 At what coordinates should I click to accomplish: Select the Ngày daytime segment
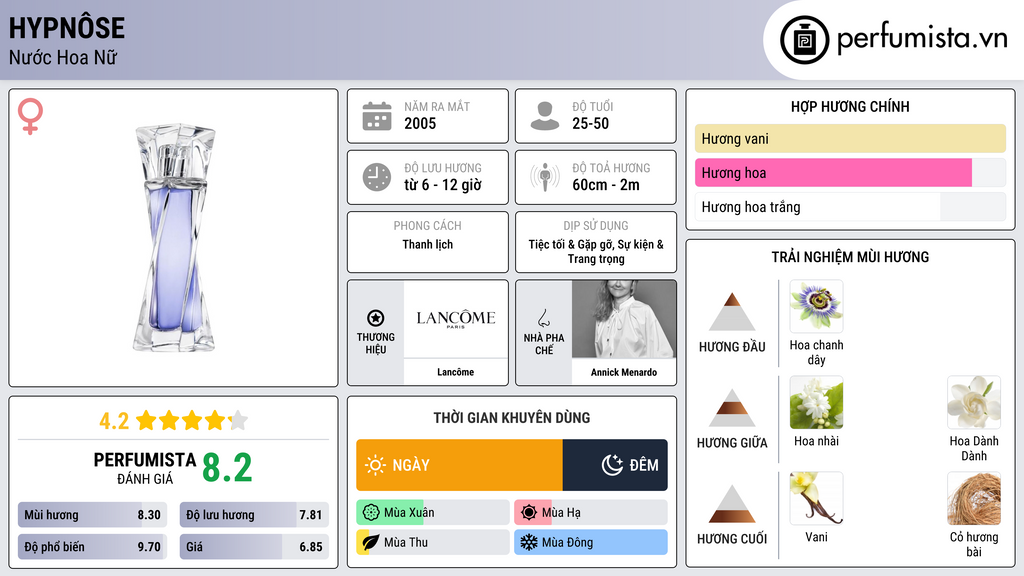tap(459, 465)
